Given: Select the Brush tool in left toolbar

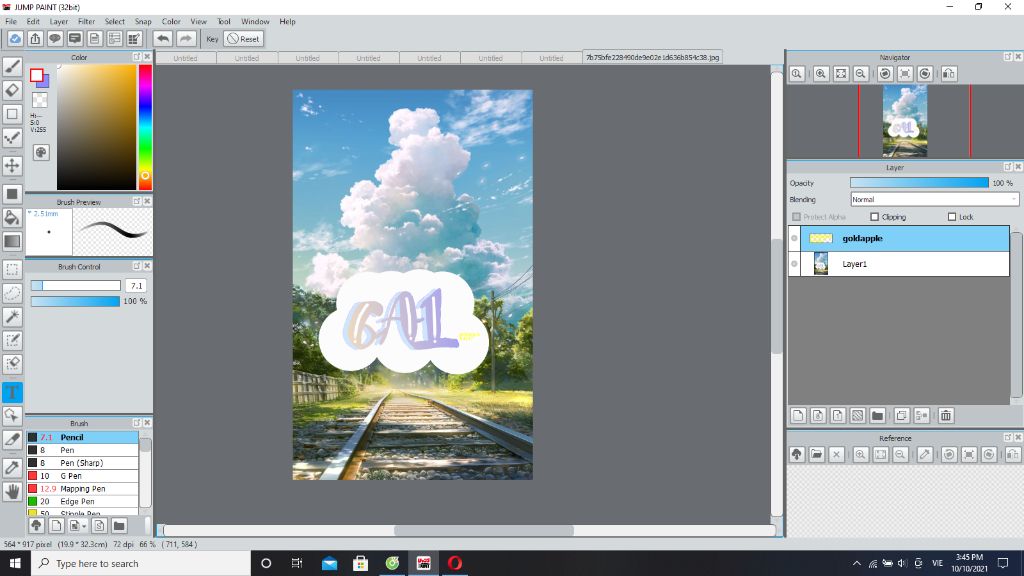Looking at the screenshot, I should [12, 67].
